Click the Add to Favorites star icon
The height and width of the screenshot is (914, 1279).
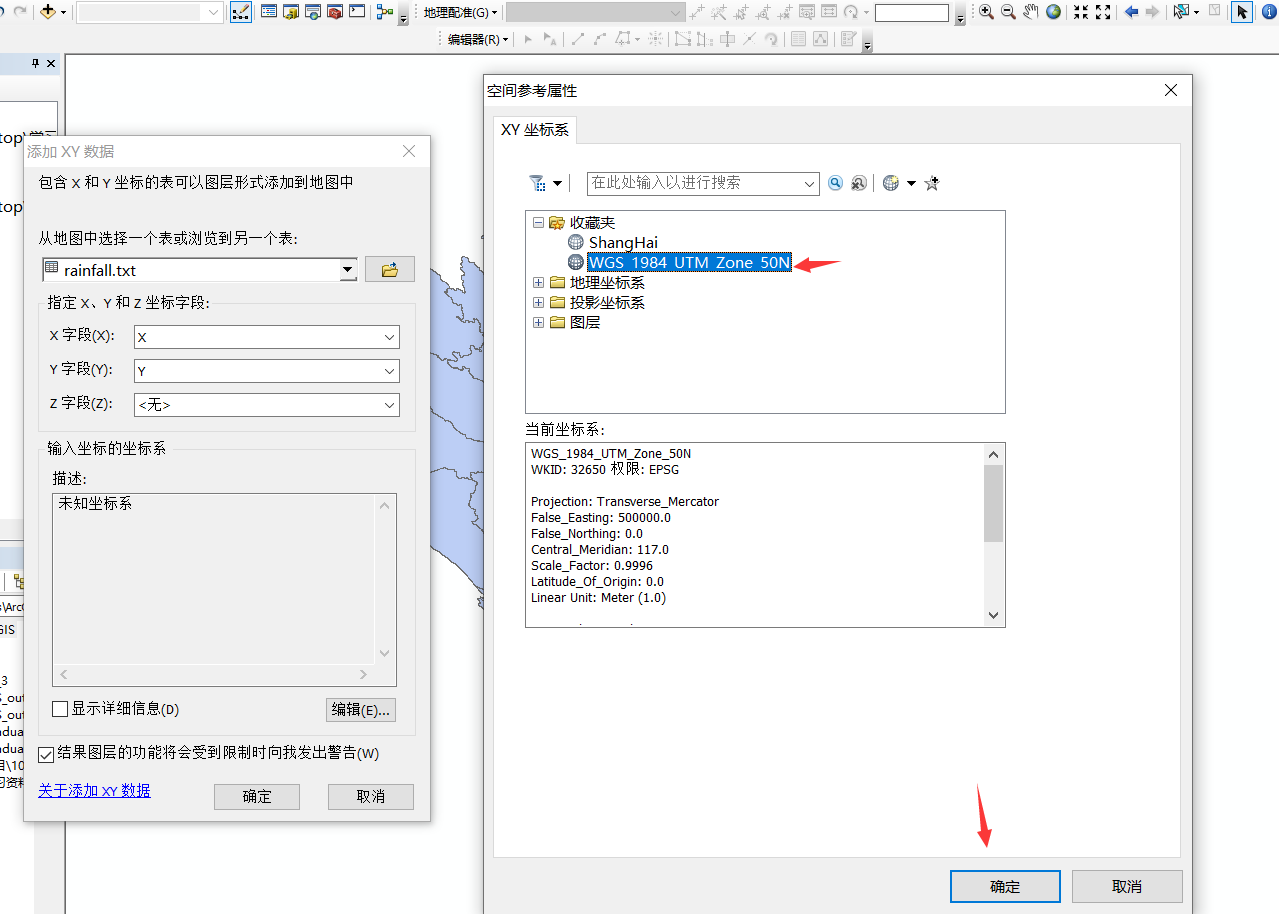(932, 183)
